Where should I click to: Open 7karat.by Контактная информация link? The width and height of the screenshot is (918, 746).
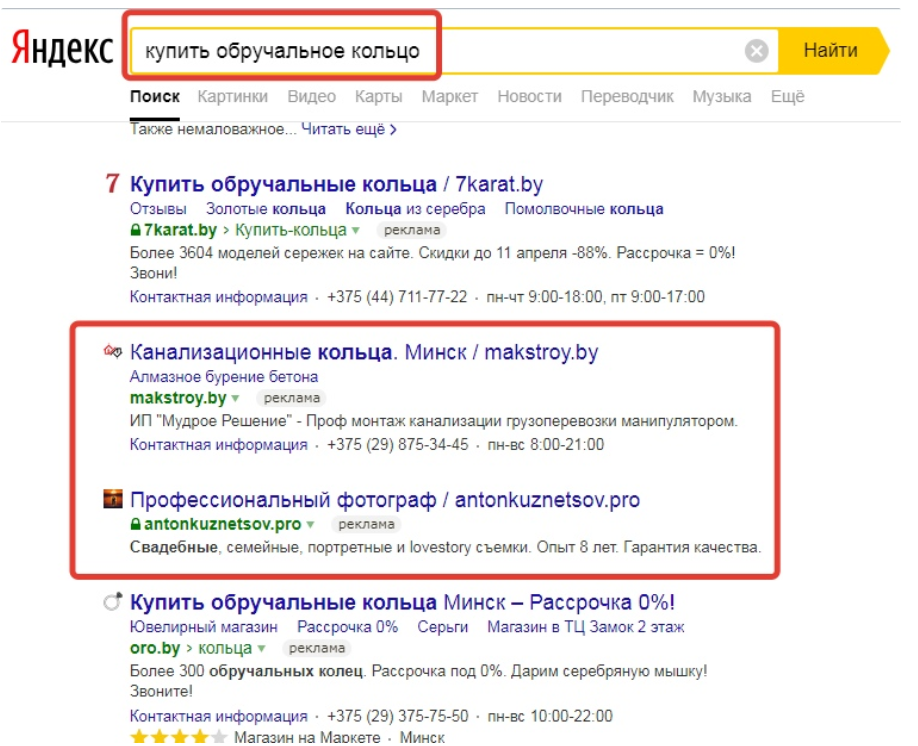click(x=218, y=297)
